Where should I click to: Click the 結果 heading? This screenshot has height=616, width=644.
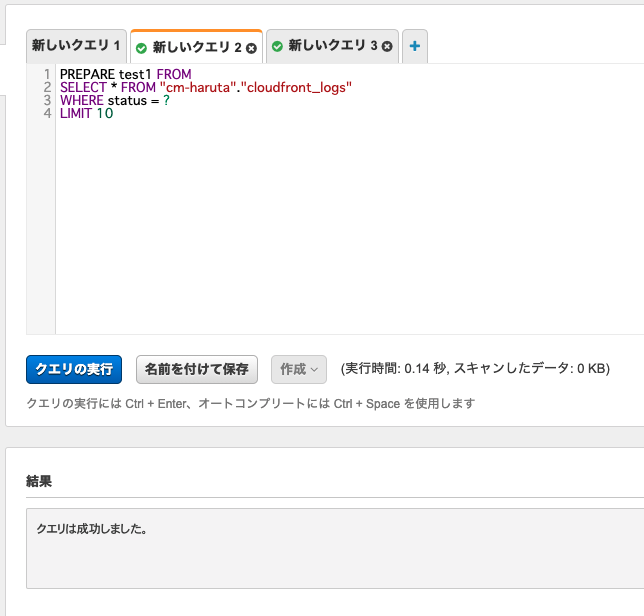[x=39, y=481]
